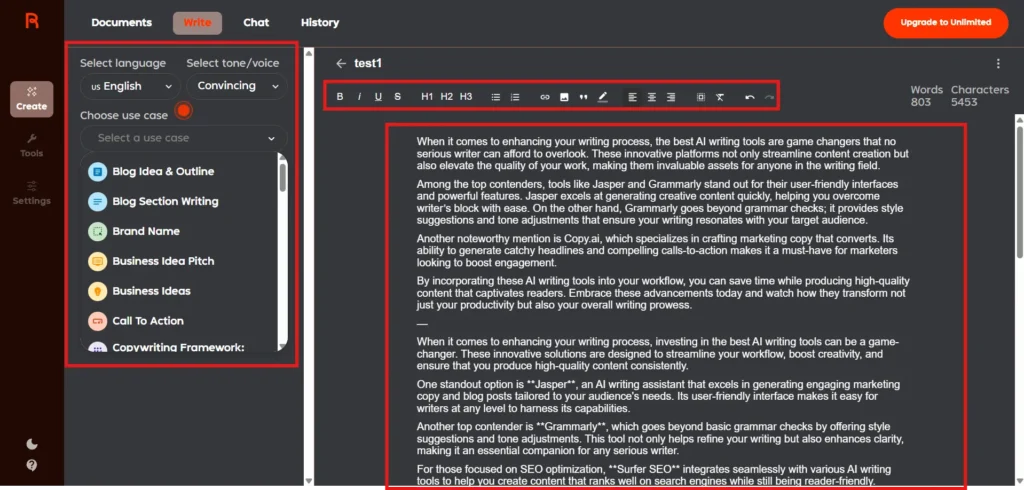Click the Rytr logo icon
This screenshot has width=1024, height=490.
pyautogui.click(x=32, y=21)
